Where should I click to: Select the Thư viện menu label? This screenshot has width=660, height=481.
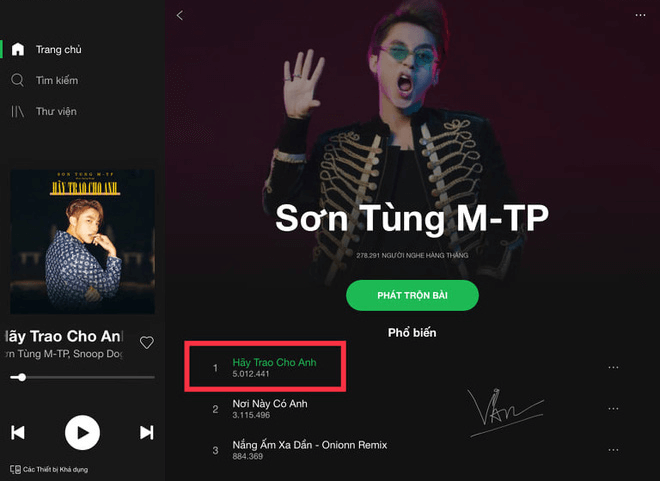[x=56, y=112]
